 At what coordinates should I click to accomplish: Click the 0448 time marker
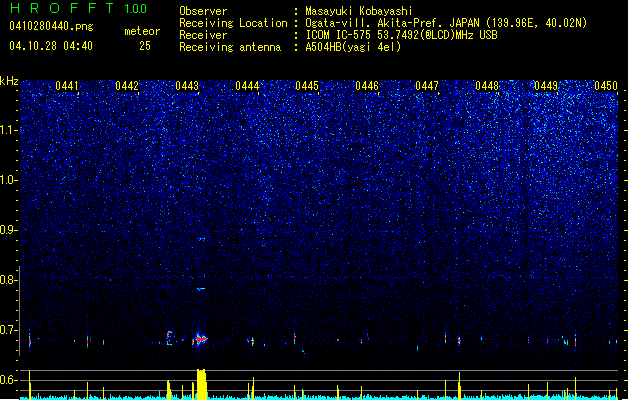tap(487, 86)
